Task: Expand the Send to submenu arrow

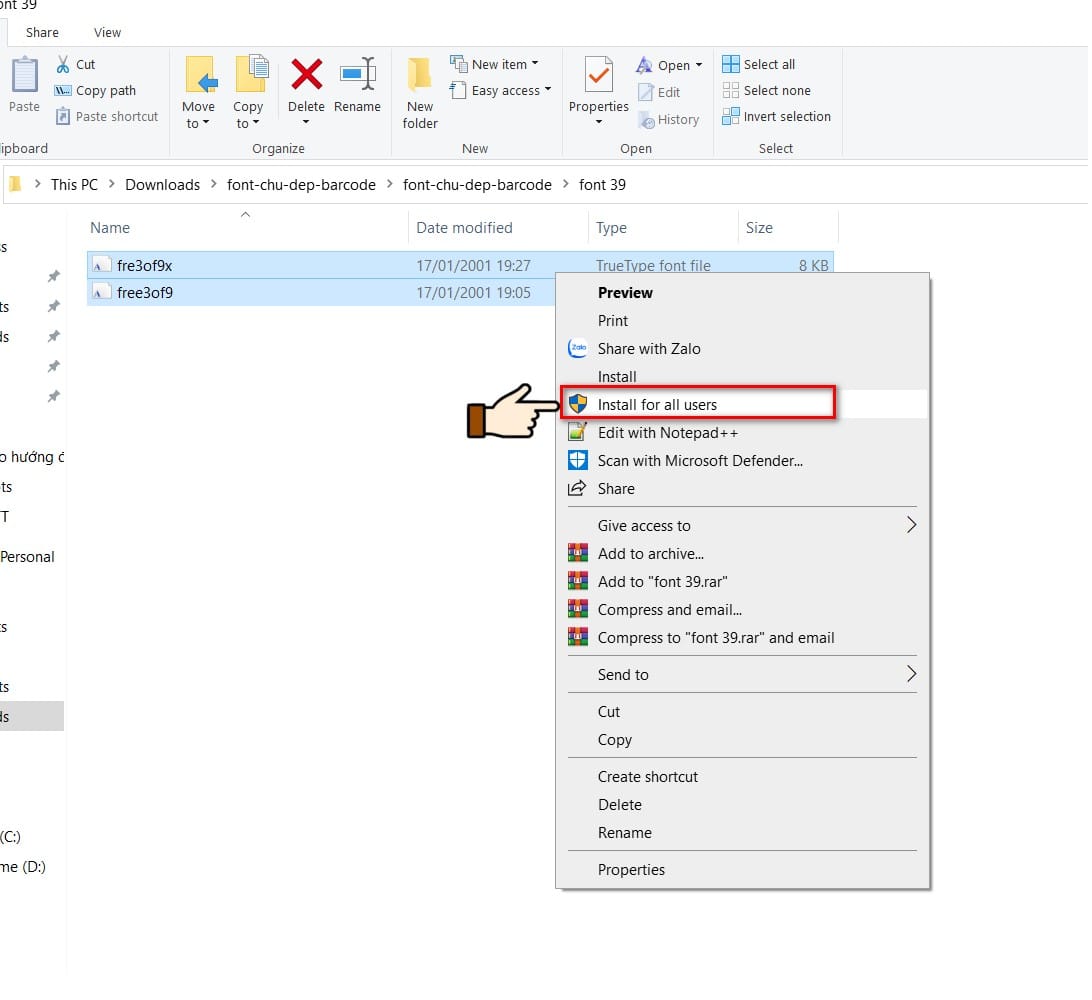Action: (x=911, y=674)
